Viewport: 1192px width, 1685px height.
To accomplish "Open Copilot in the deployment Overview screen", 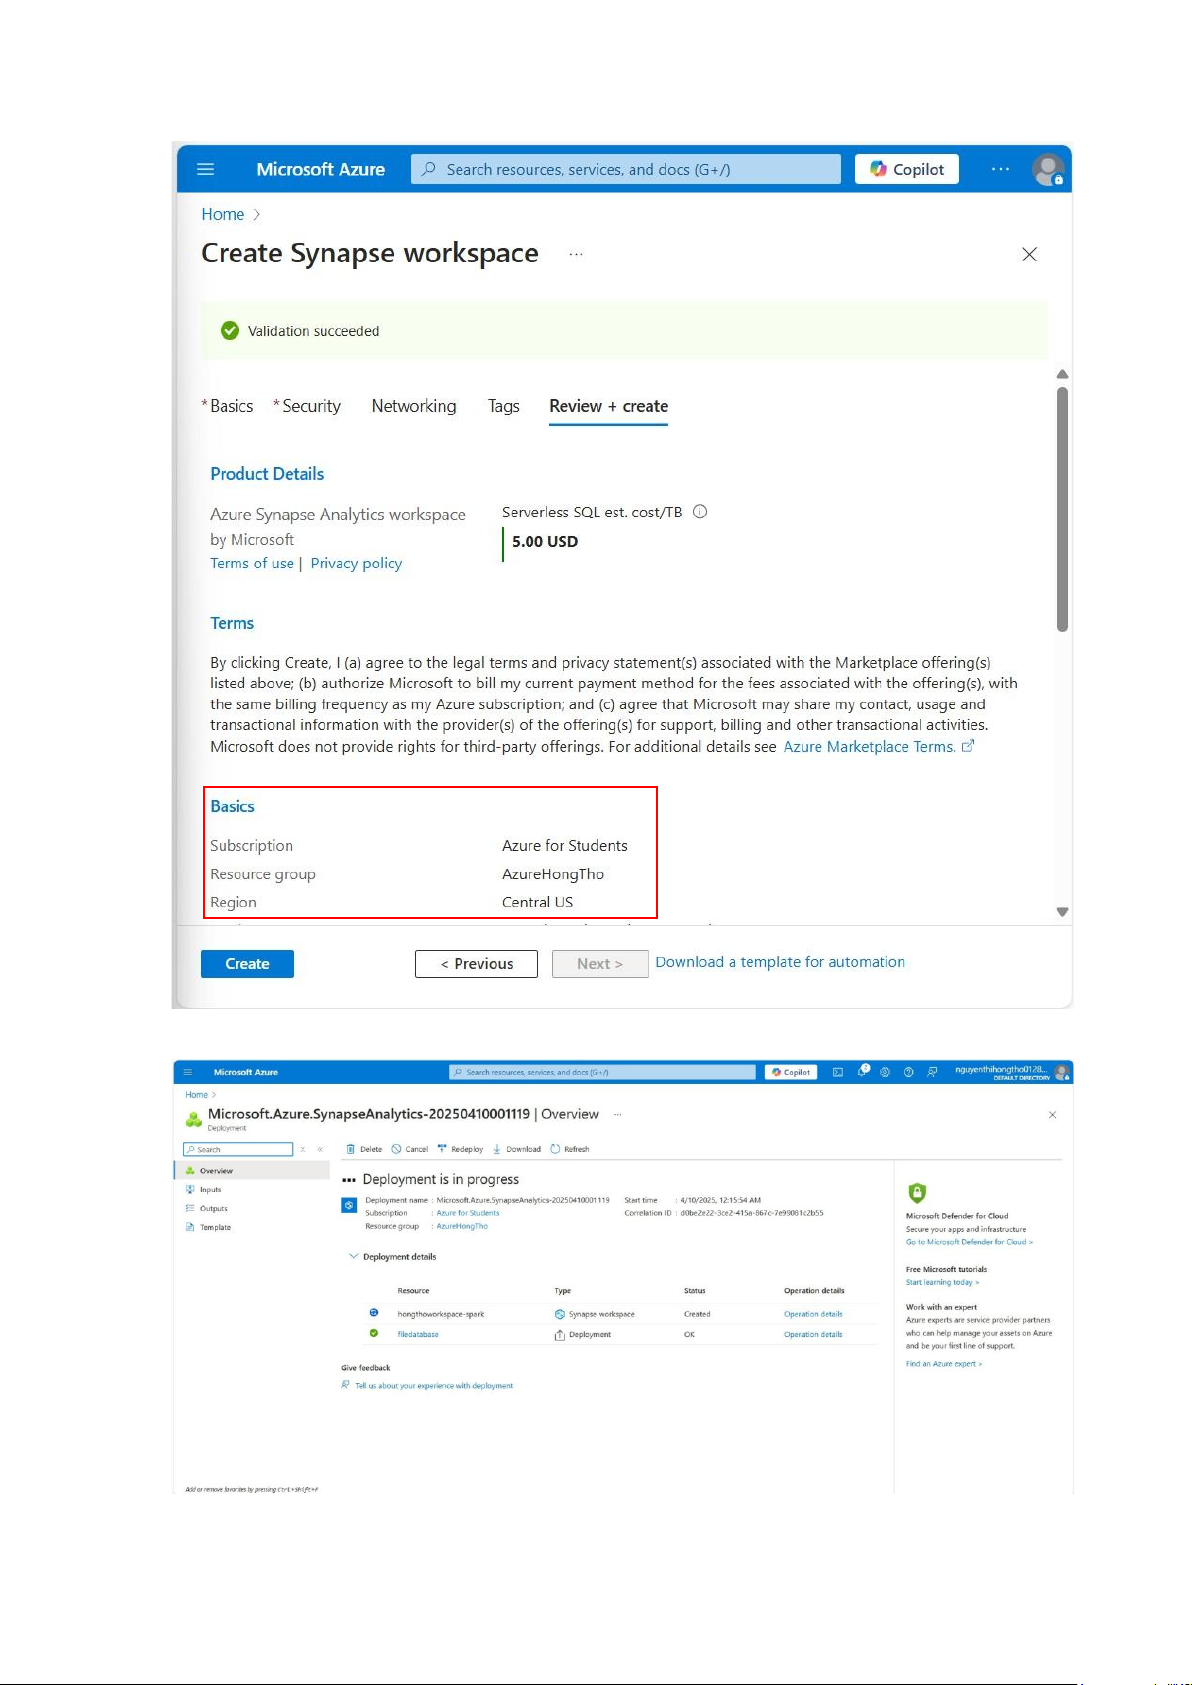I will click(x=791, y=1072).
